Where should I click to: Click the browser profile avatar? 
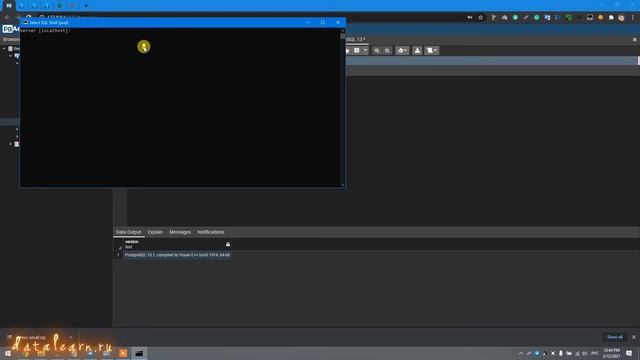(x=621, y=18)
